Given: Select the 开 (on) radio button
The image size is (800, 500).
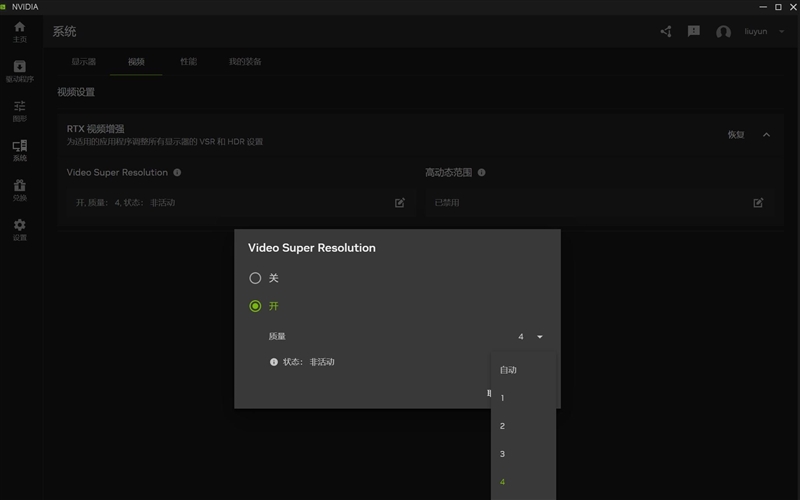Looking at the screenshot, I should [255, 306].
